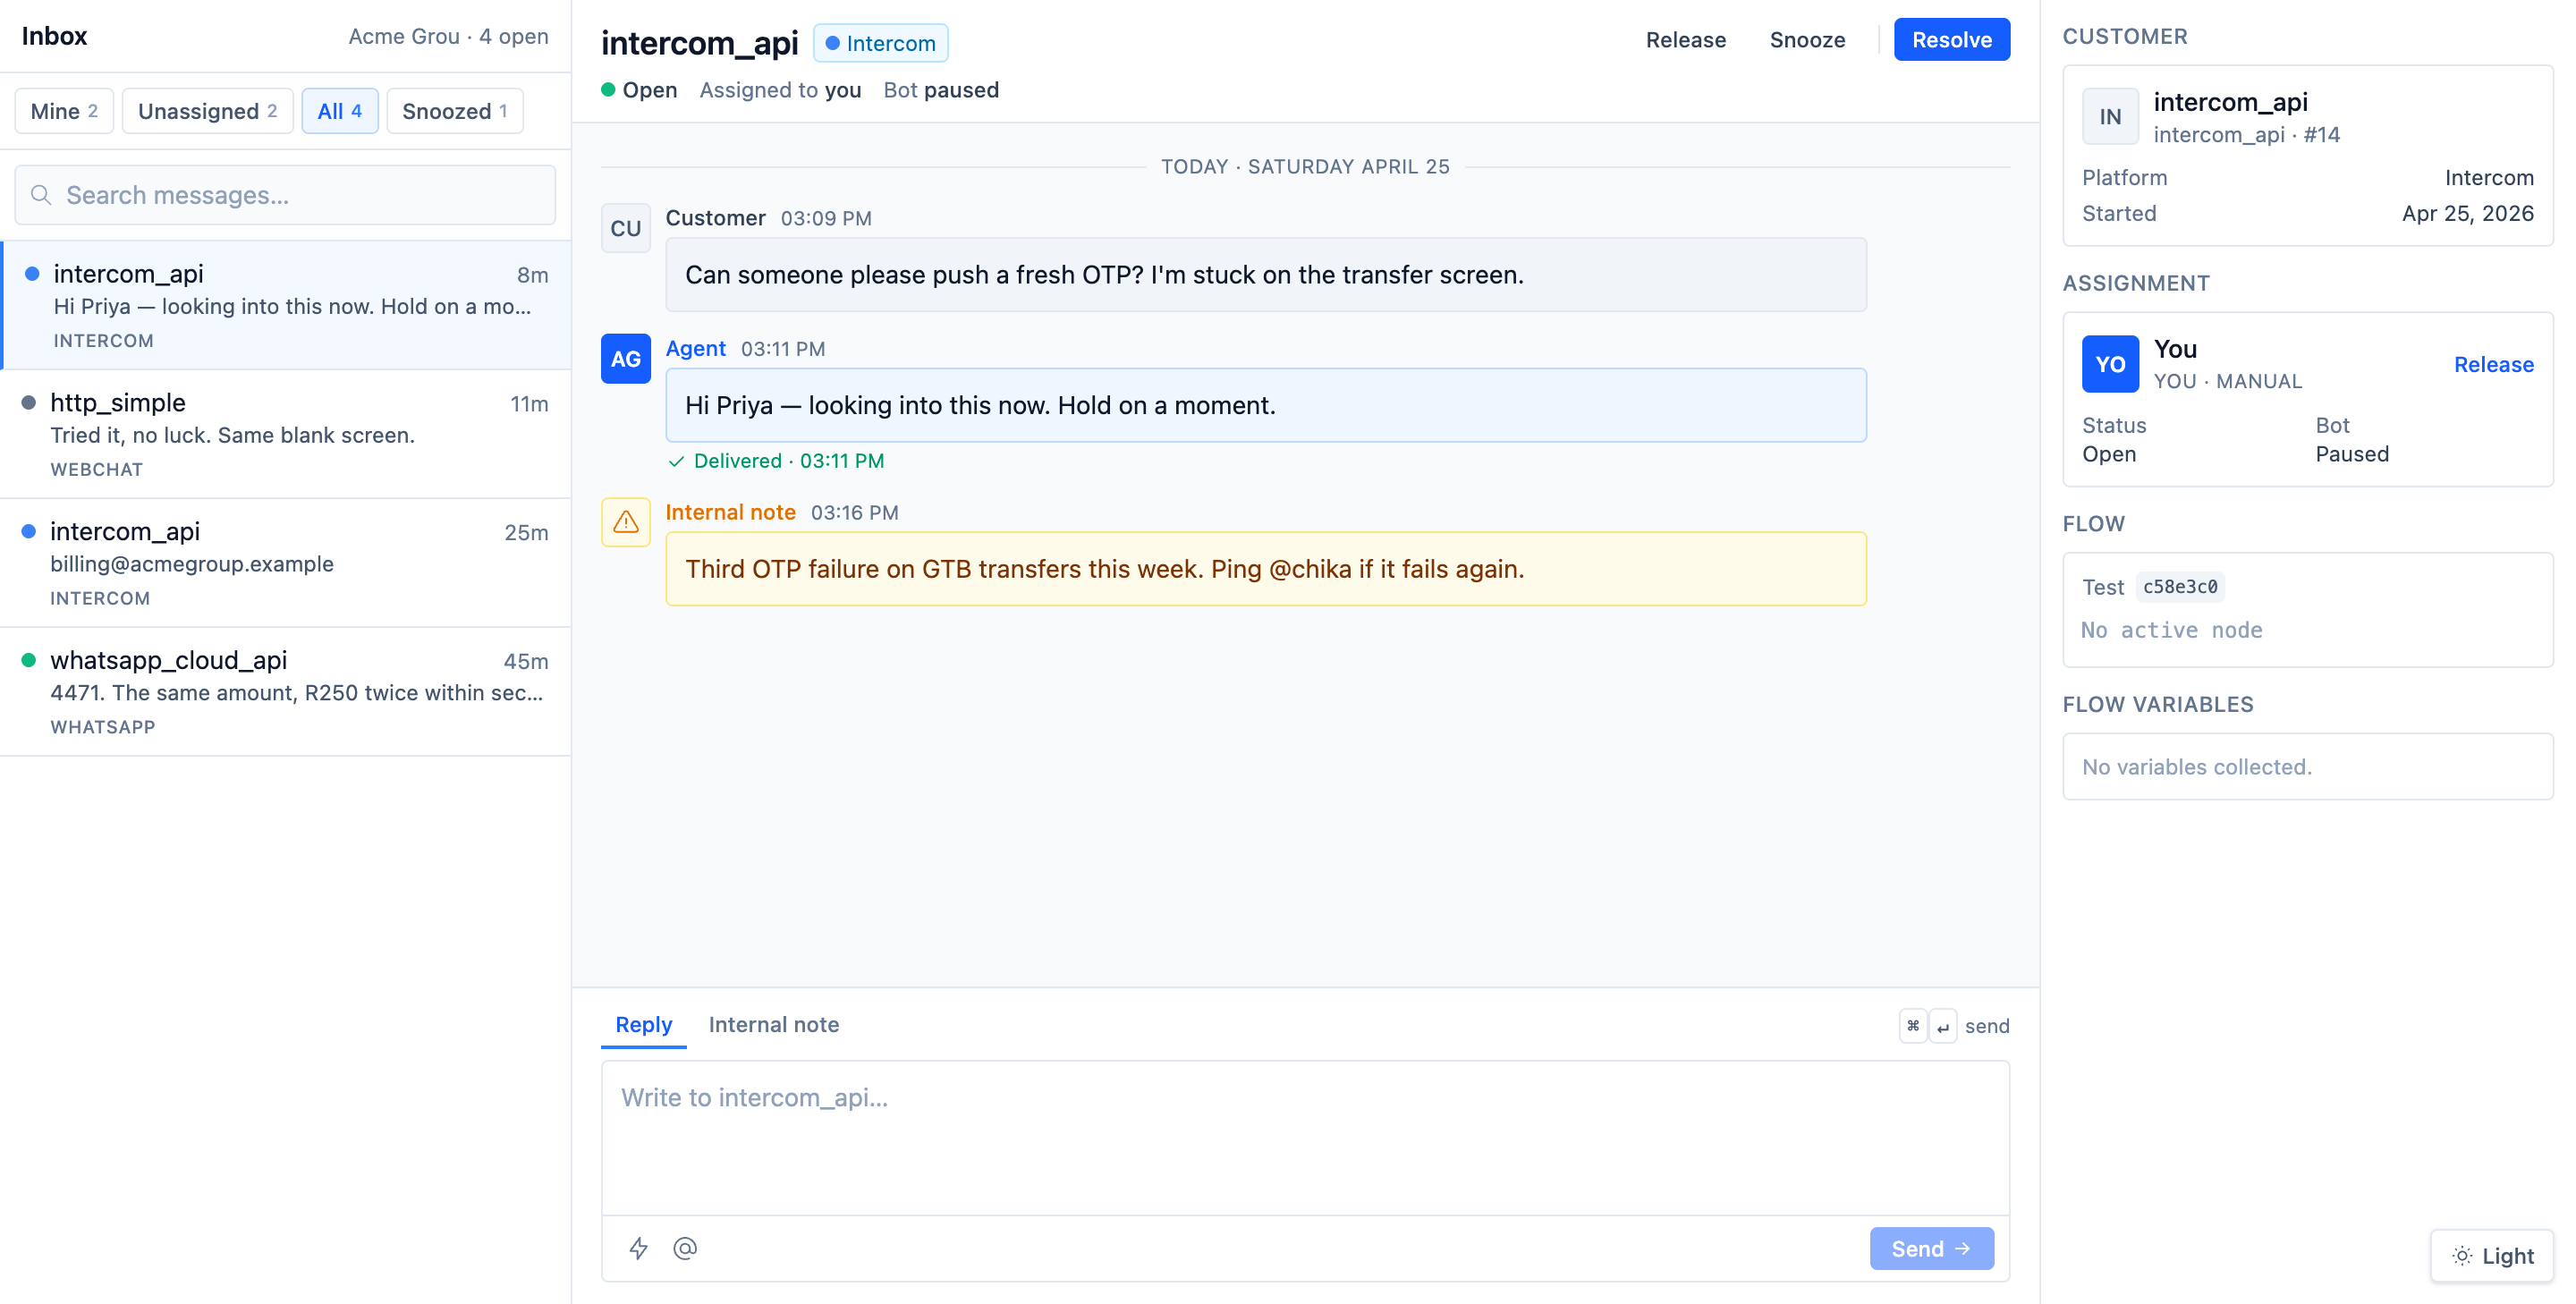Click the sun icon on theme switch
2576x1304 pixels.
[2462, 1256]
